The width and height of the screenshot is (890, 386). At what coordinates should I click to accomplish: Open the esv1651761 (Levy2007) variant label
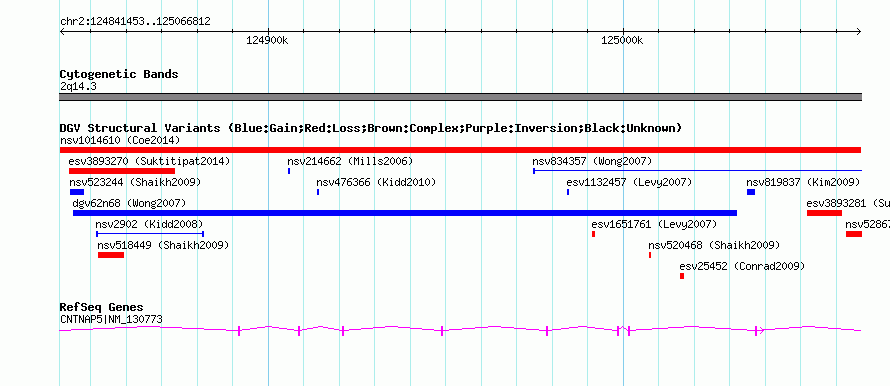point(654,224)
